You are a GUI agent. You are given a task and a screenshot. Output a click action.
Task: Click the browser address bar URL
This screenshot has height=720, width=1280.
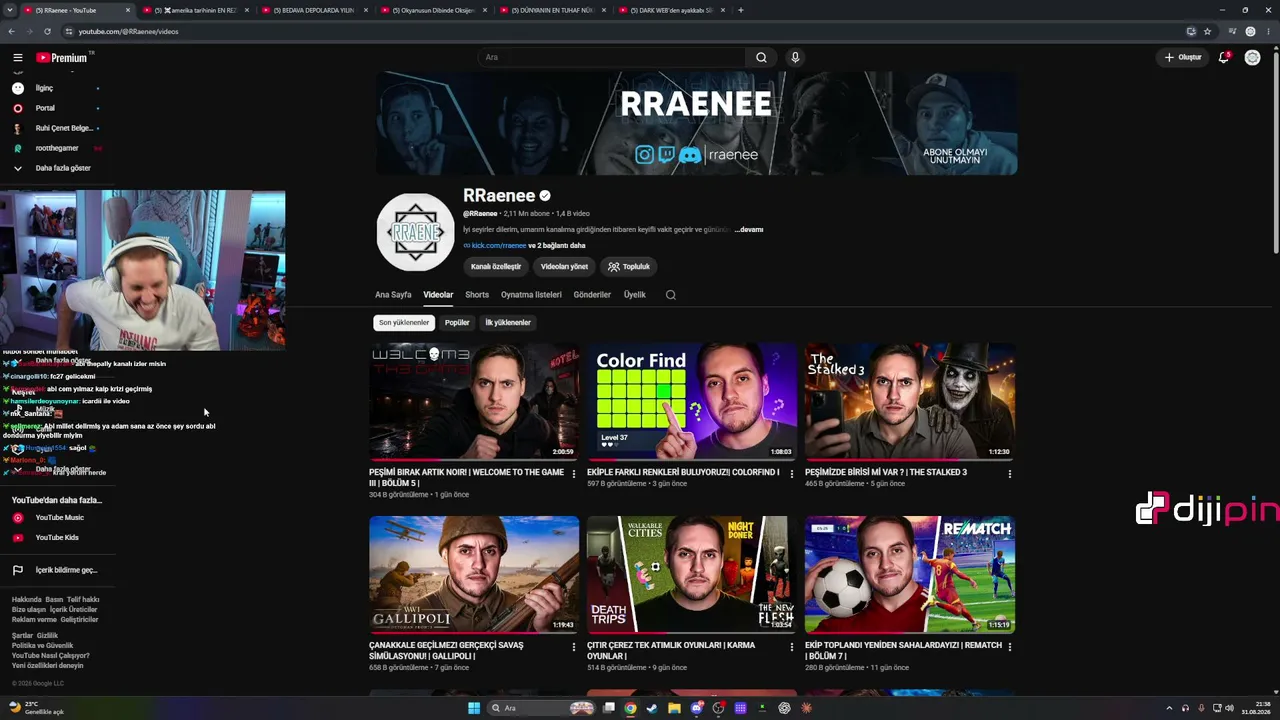point(128,31)
